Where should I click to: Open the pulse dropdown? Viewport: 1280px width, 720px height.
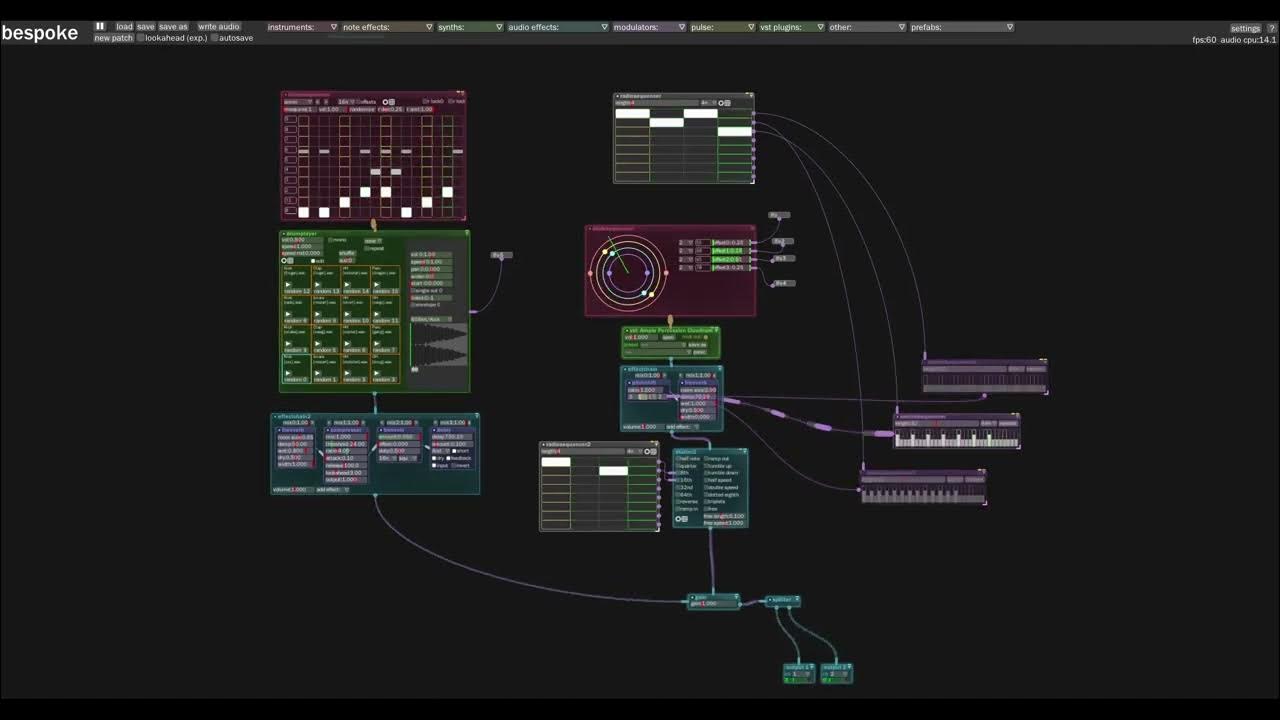(x=722, y=27)
